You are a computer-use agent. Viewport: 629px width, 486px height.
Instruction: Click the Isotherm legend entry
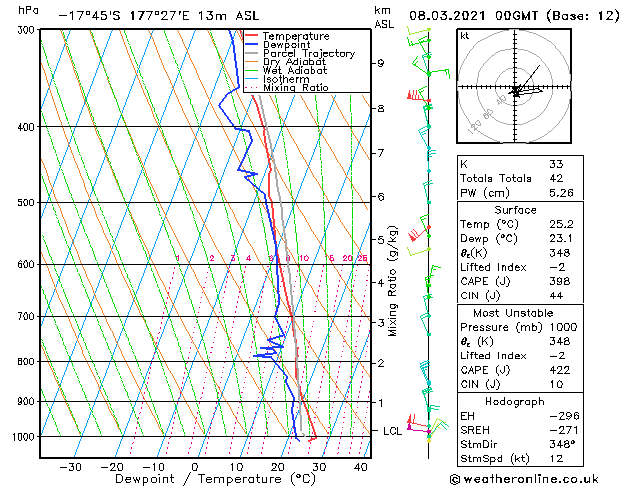pyautogui.click(x=277, y=79)
